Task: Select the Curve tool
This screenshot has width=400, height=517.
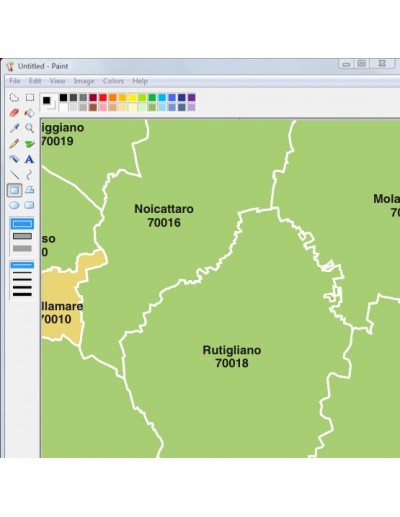Action: 29,174
